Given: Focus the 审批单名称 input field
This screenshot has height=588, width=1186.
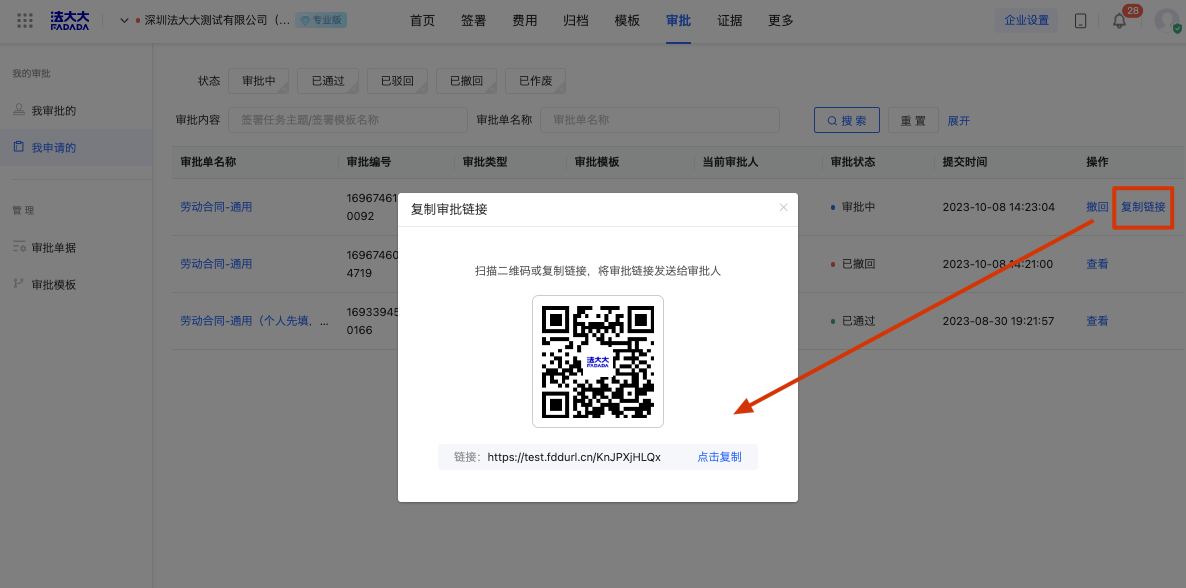Looking at the screenshot, I should click(x=660, y=120).
